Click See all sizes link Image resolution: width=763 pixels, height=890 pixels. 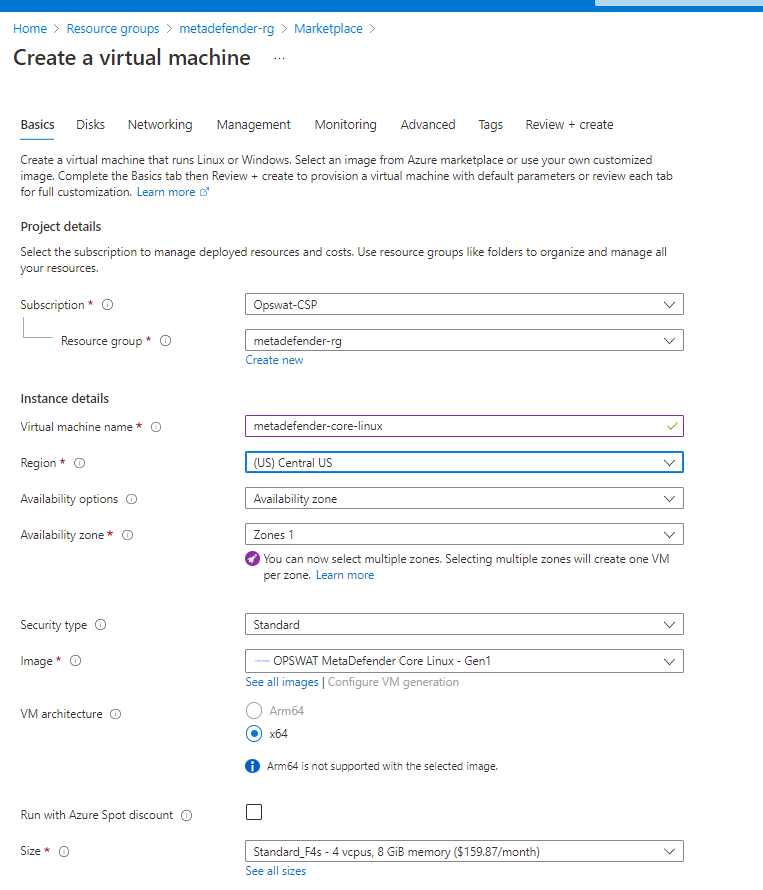coord(275,871)
